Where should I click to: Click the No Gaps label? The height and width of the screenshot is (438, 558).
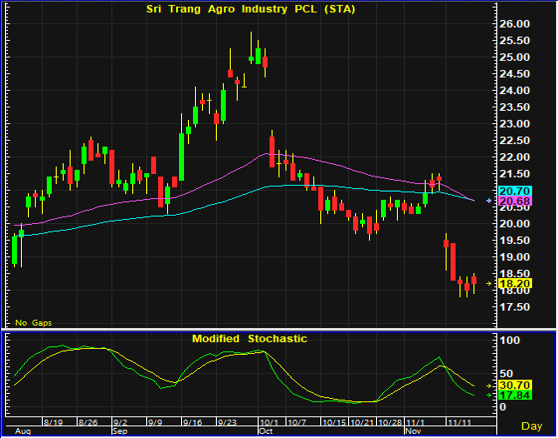point(33,323)
